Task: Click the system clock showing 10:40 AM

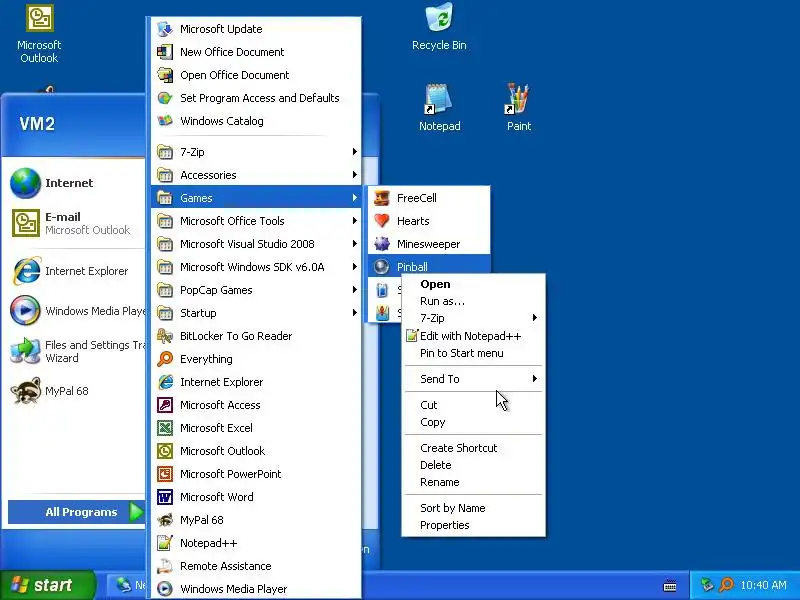Action: coord(763,585)
